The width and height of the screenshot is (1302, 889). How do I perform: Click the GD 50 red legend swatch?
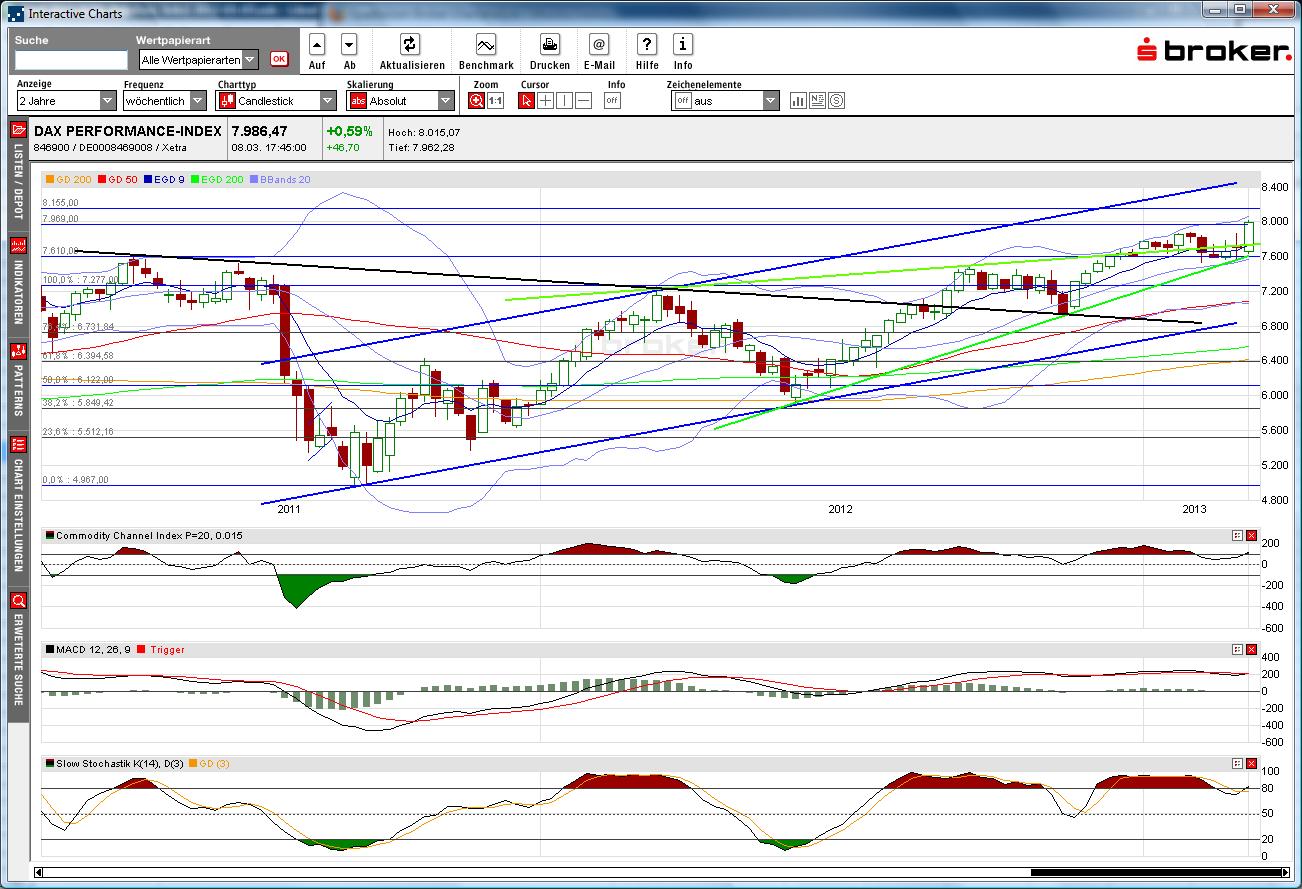click(102, 179)
